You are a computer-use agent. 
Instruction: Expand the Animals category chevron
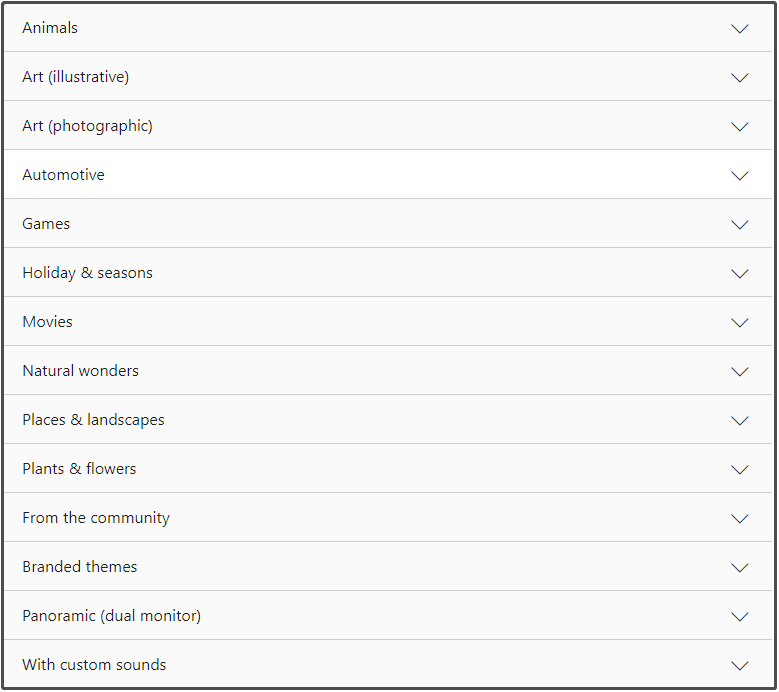pos(739,29)
